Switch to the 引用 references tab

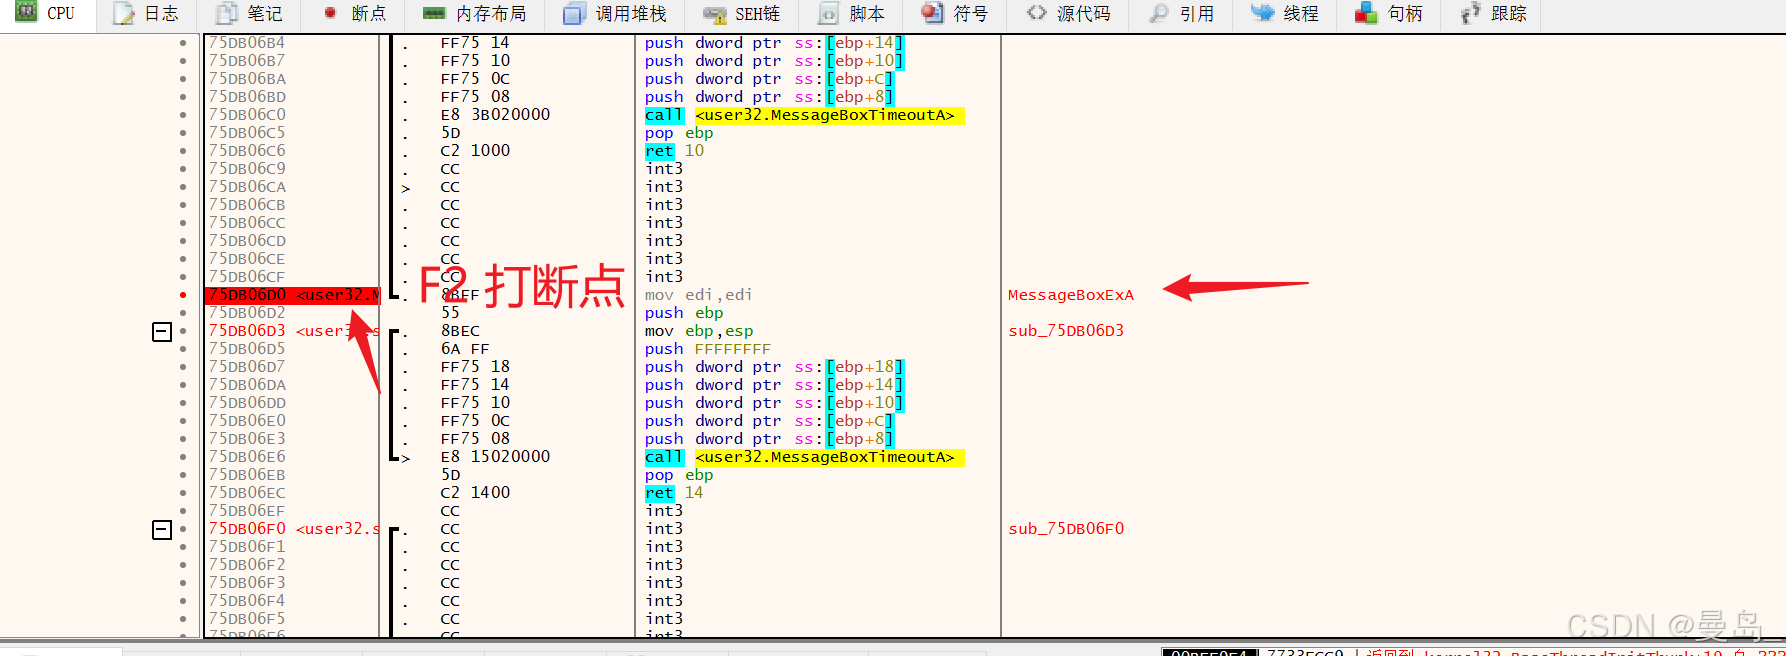(x=1182, y=13)
